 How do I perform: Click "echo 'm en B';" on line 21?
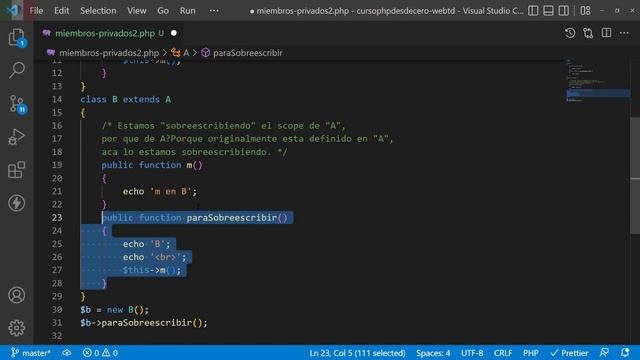point(160,191)
